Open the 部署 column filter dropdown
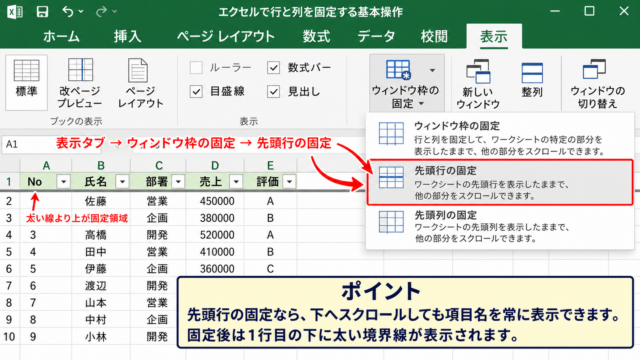 click(178, 182)
